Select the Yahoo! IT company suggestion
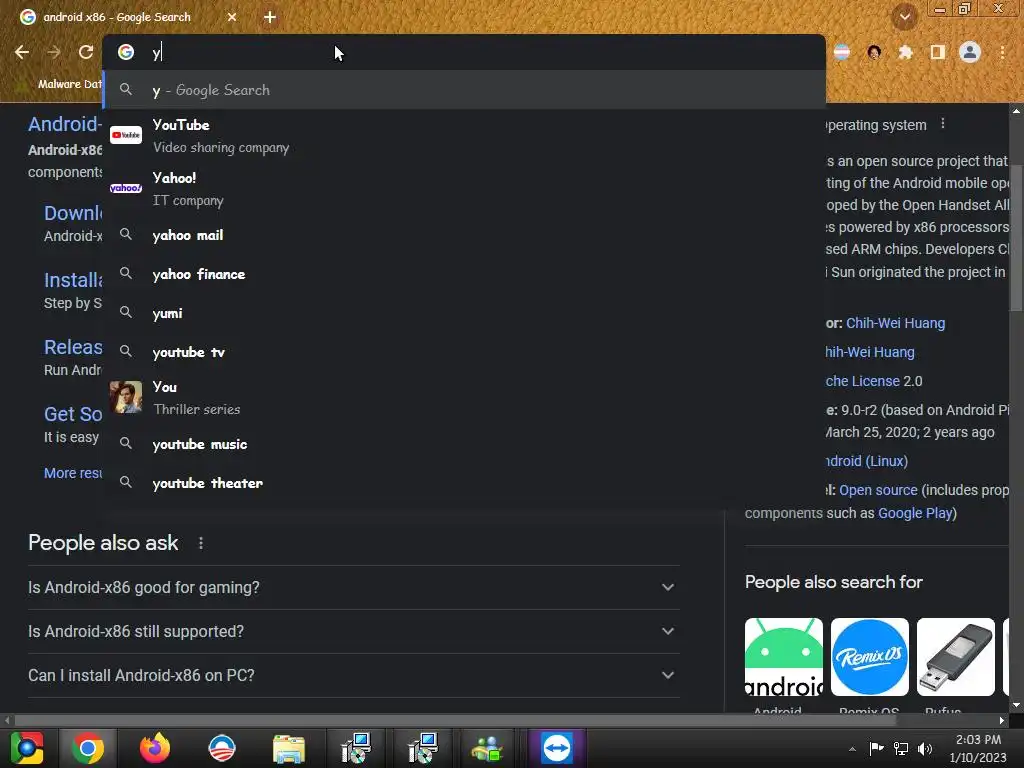 (464, 189)
